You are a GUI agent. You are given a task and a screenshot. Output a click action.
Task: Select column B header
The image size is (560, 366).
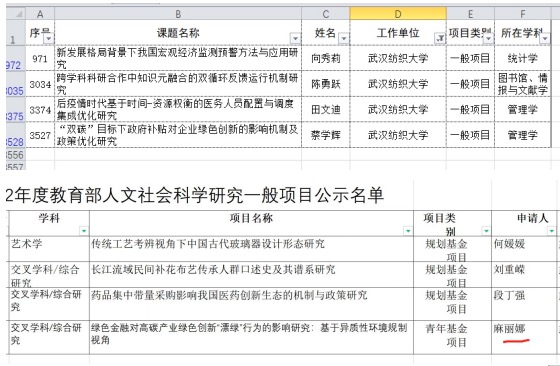178,14
